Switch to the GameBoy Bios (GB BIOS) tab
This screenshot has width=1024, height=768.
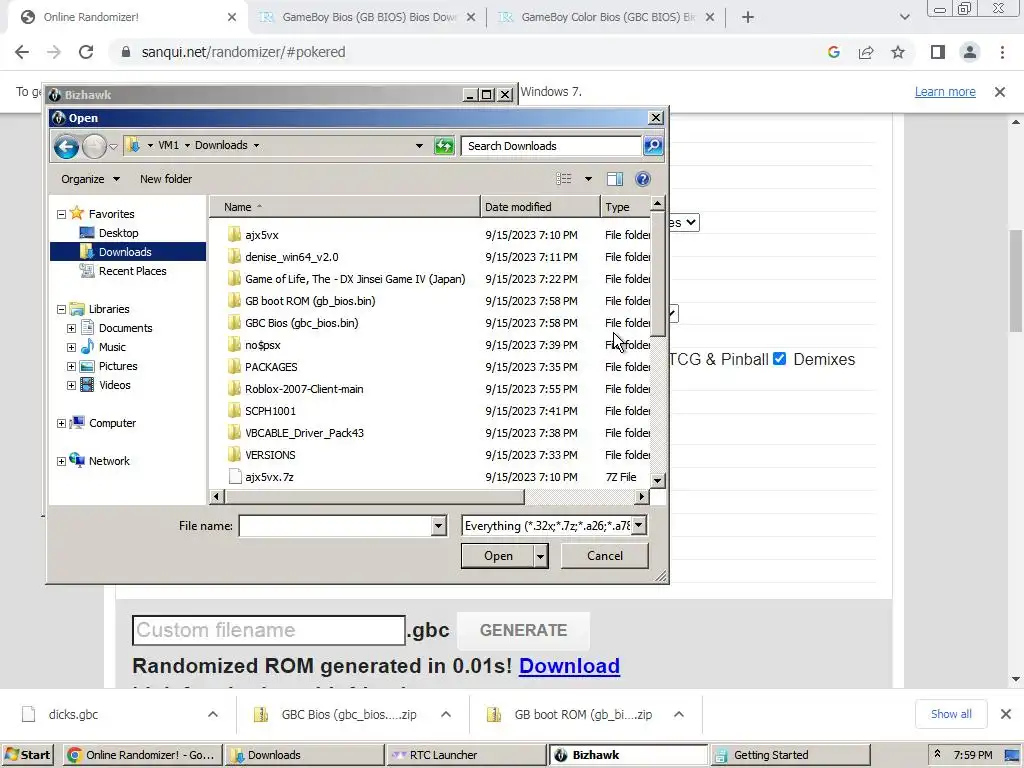369,17
